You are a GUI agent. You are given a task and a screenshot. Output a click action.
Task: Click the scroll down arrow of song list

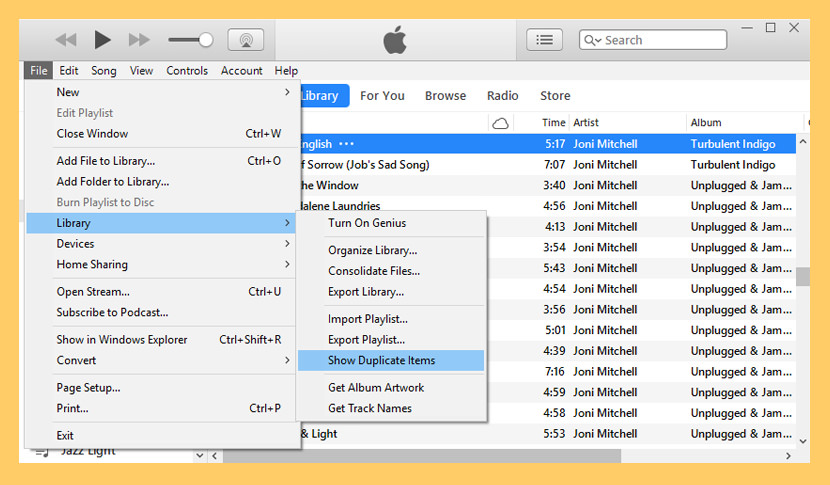(x=803, y=441)
